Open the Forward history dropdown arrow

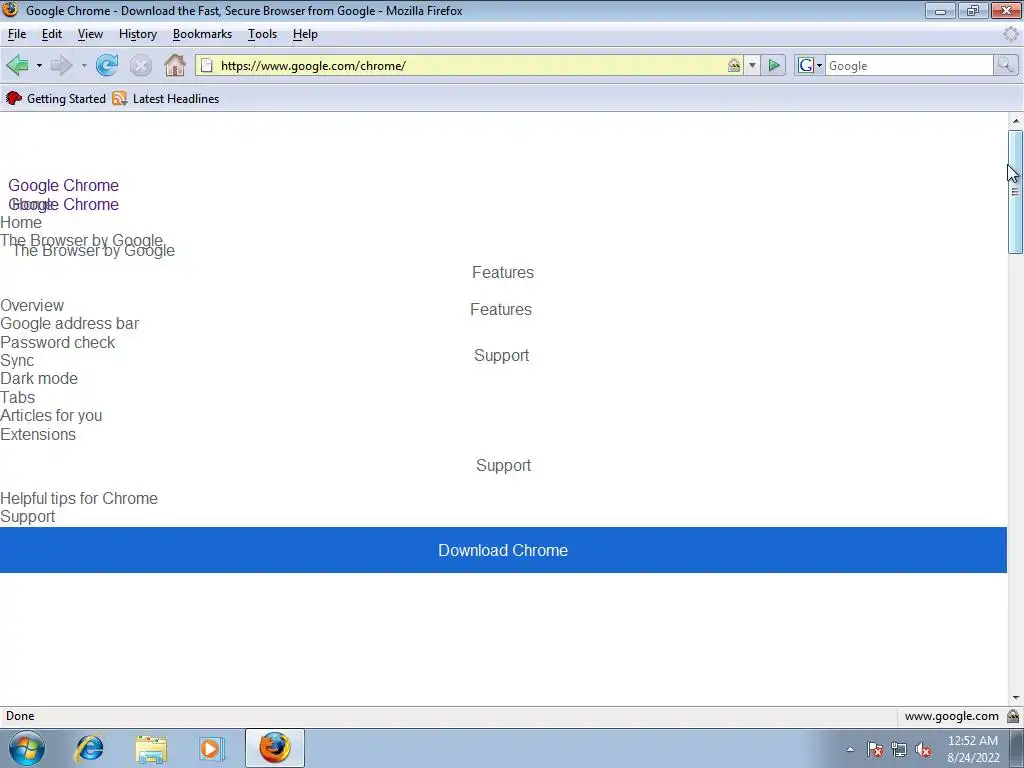point(84,65)
